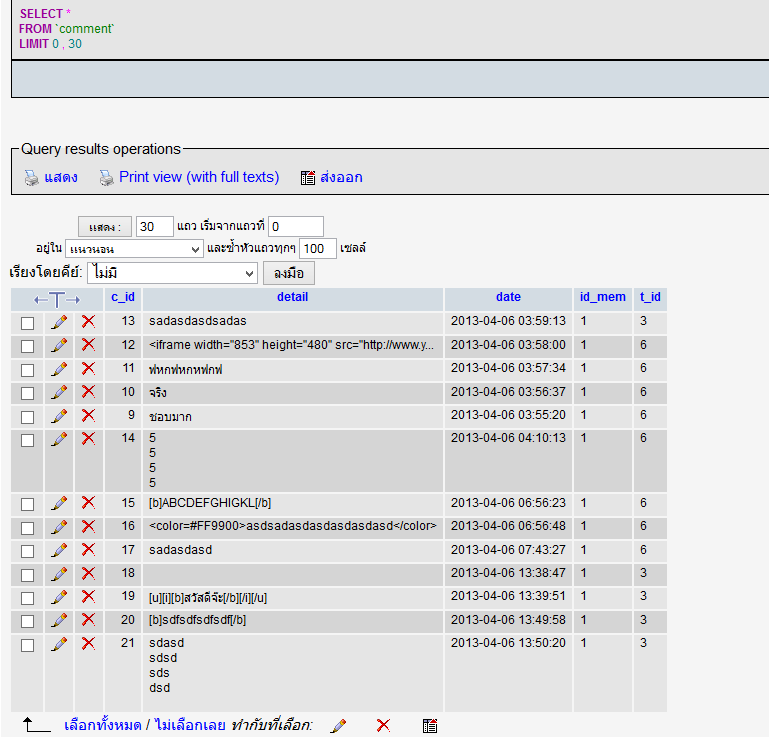Click printer icon beside Print view link
This screenshot has width=769, height=737.
point(106,178)
